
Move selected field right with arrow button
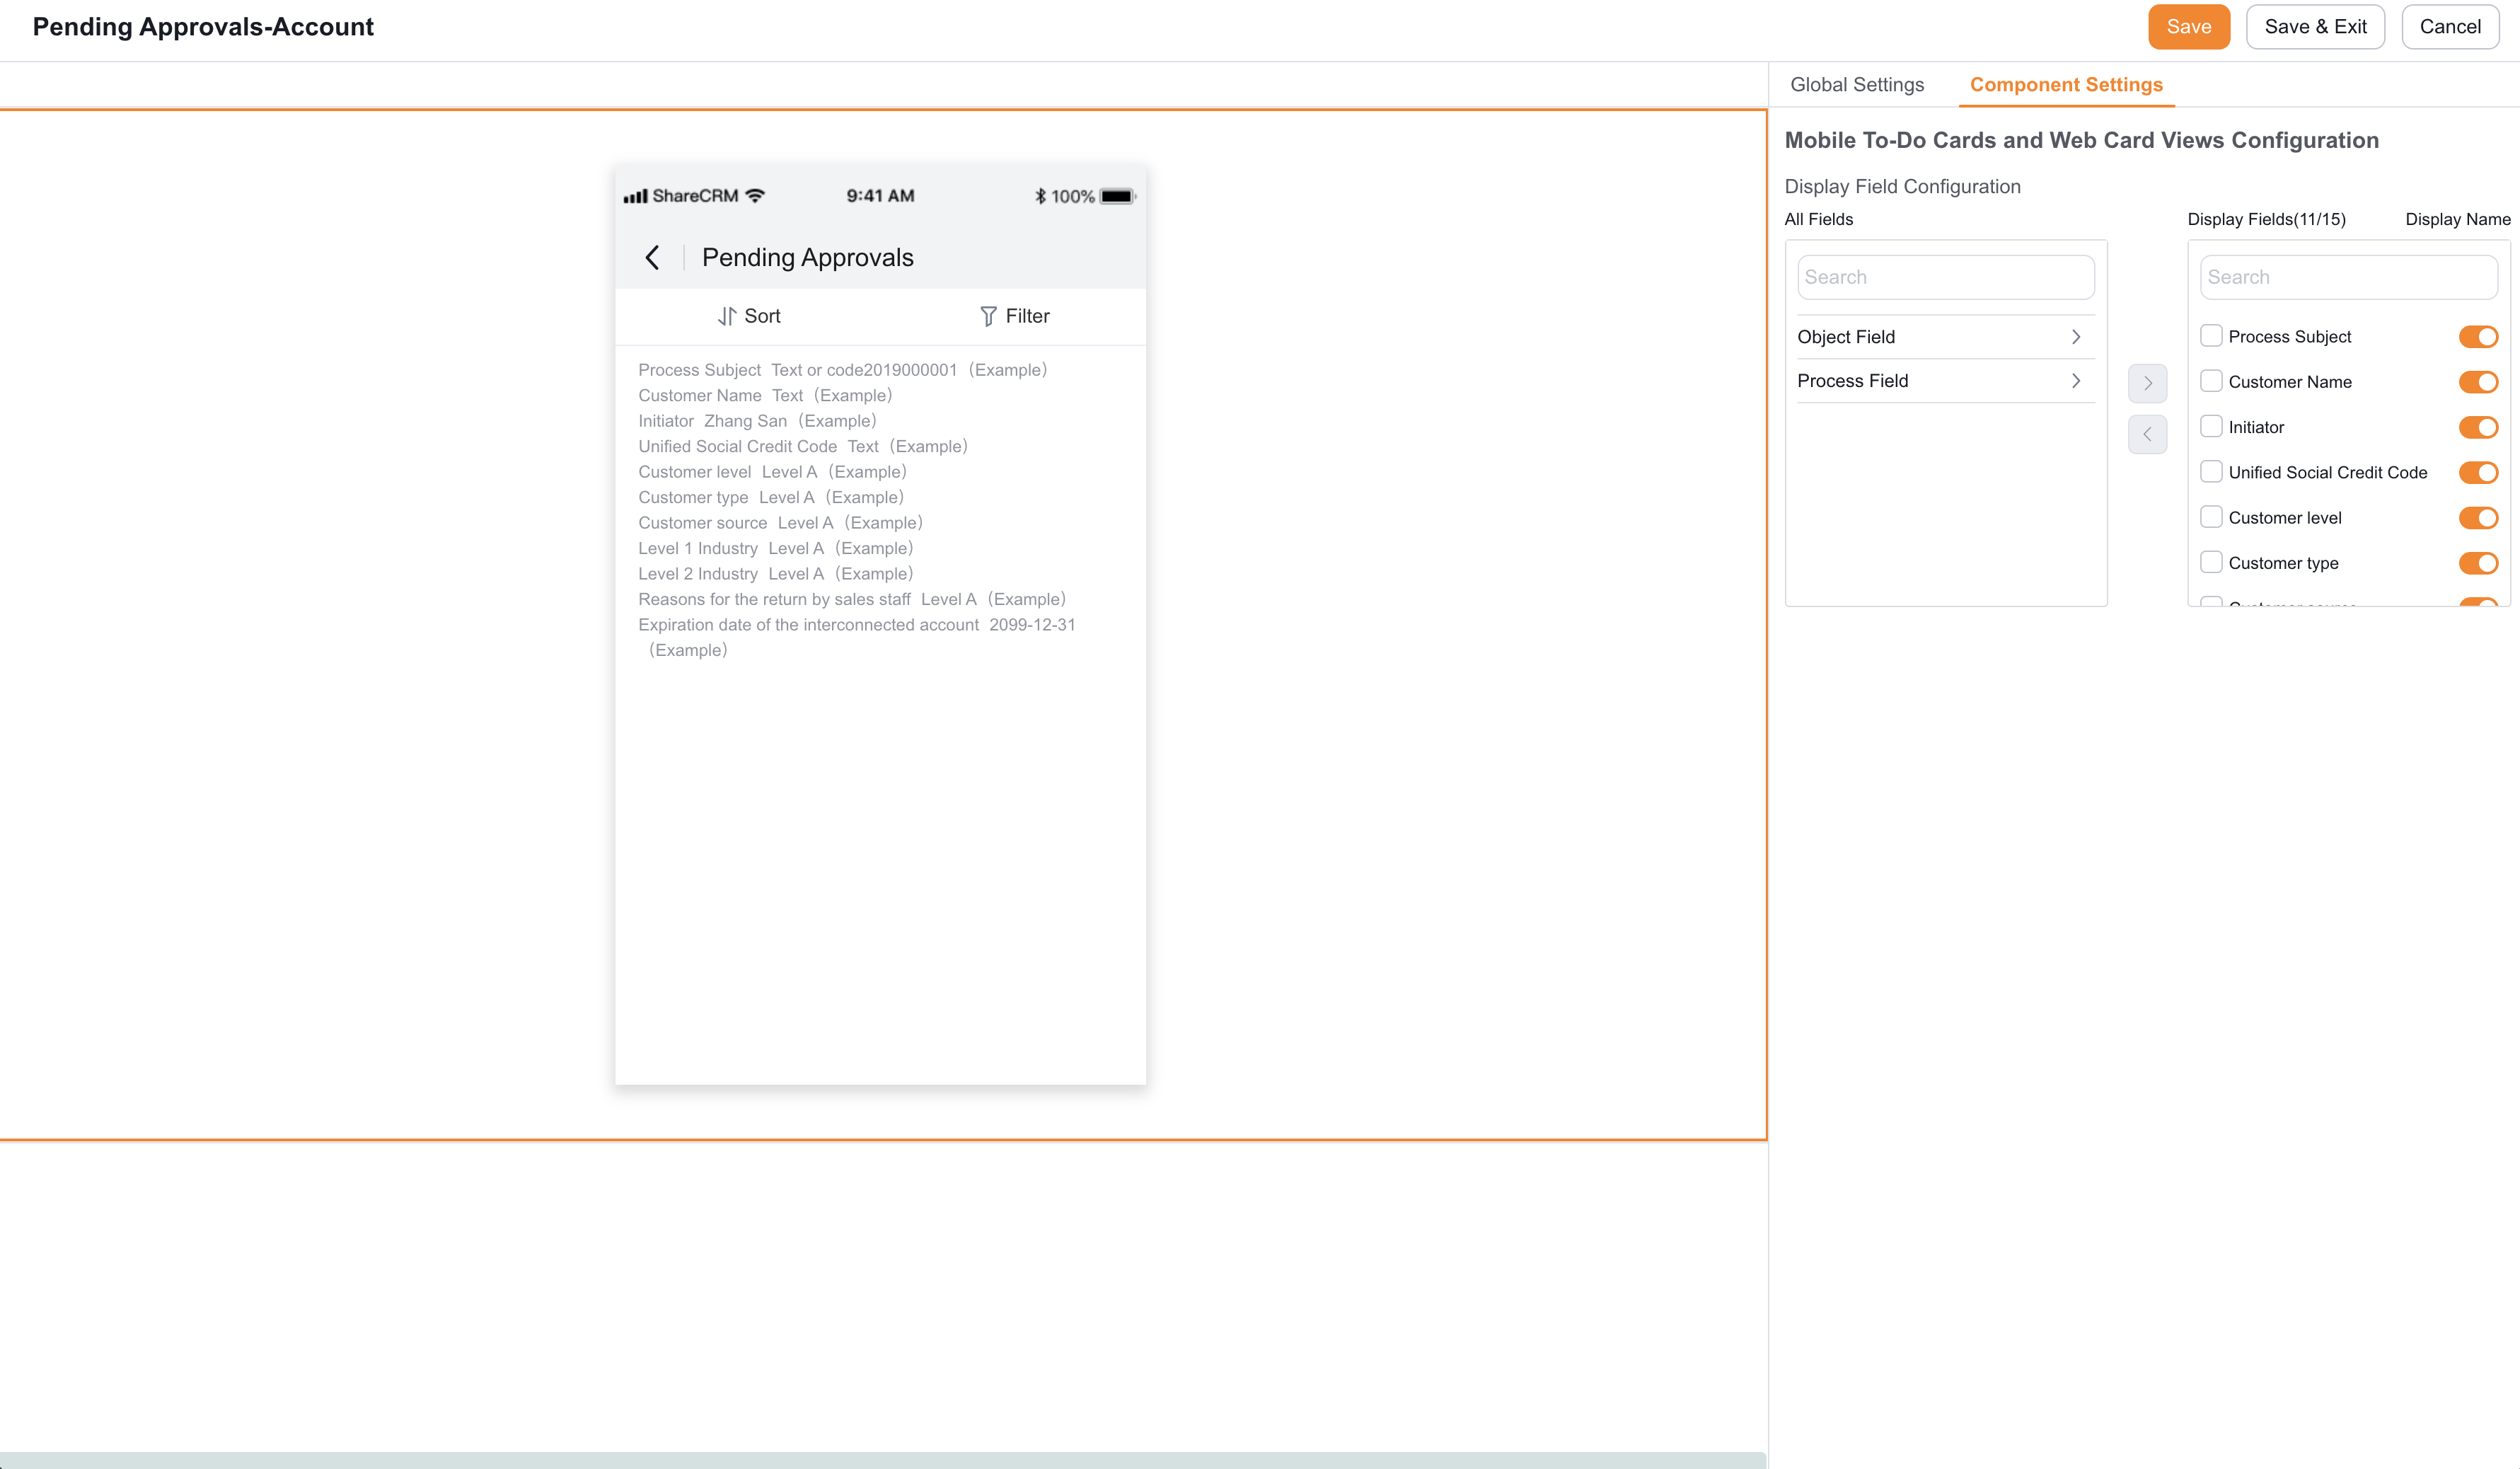tap(2147, 383)
